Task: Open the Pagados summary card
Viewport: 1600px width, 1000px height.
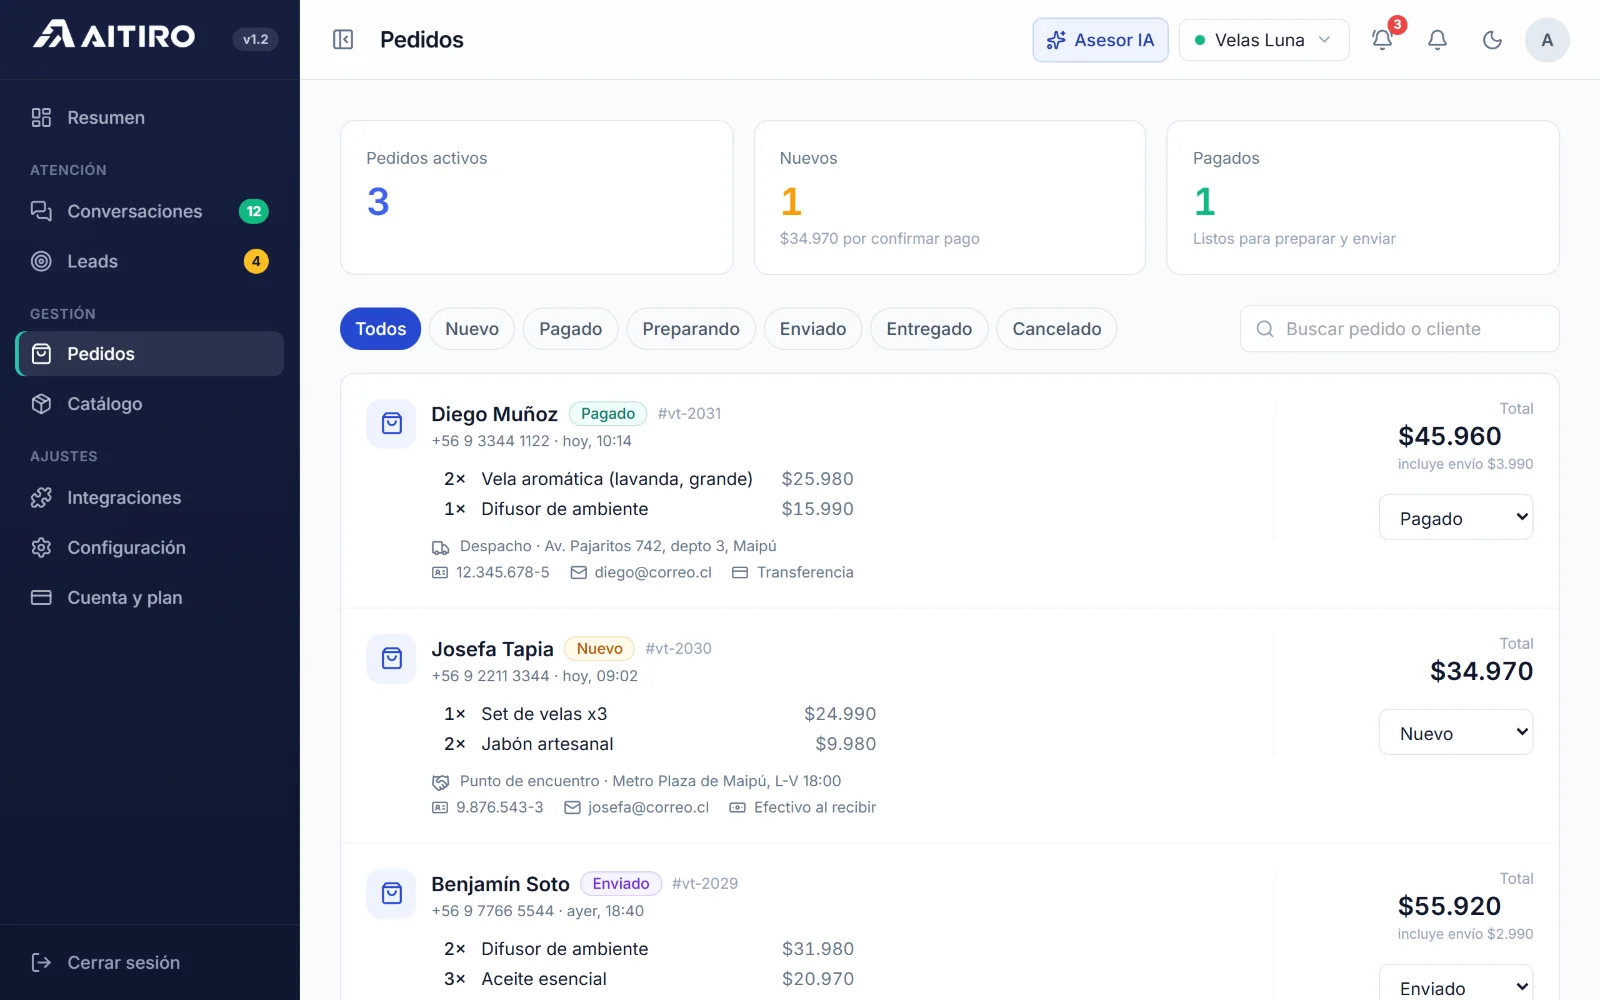Action: pos(1363,198)
